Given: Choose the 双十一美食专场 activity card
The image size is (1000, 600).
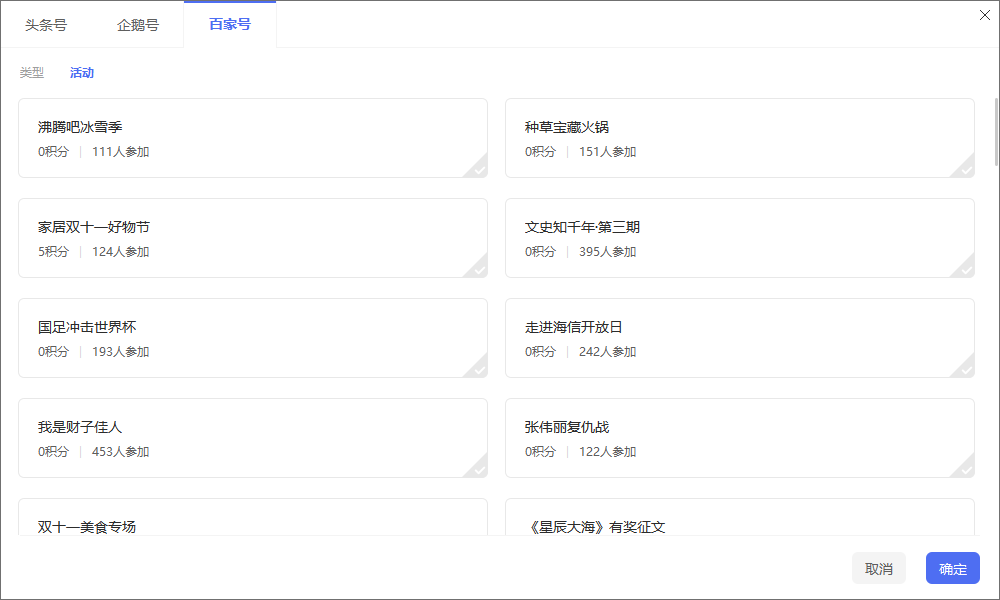Looking at the screenshot, I should point(253,518).
